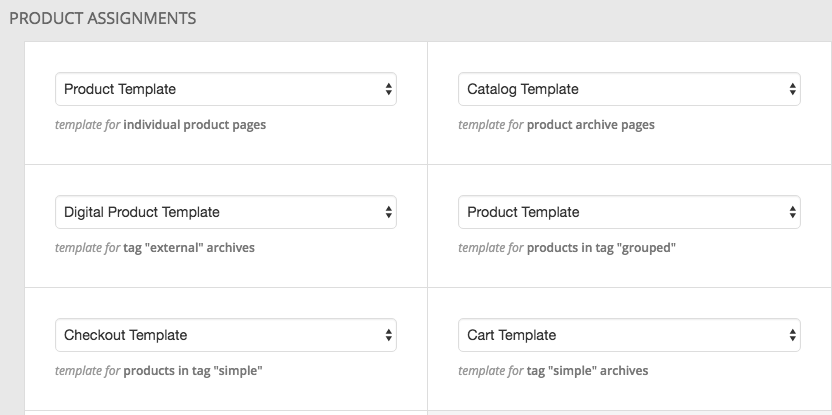Click up-down arrows on Catalog Template select
The width and height of the screenshot is (832, 415).
(792, 89)
